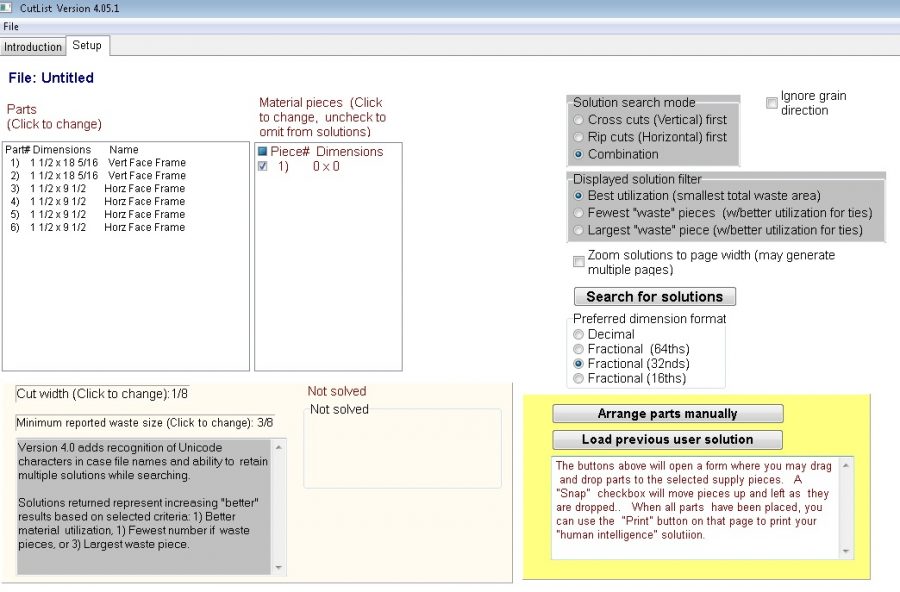
Task: Click part 5 Horz Face Frame row
Action: click(x=98, y=215)
